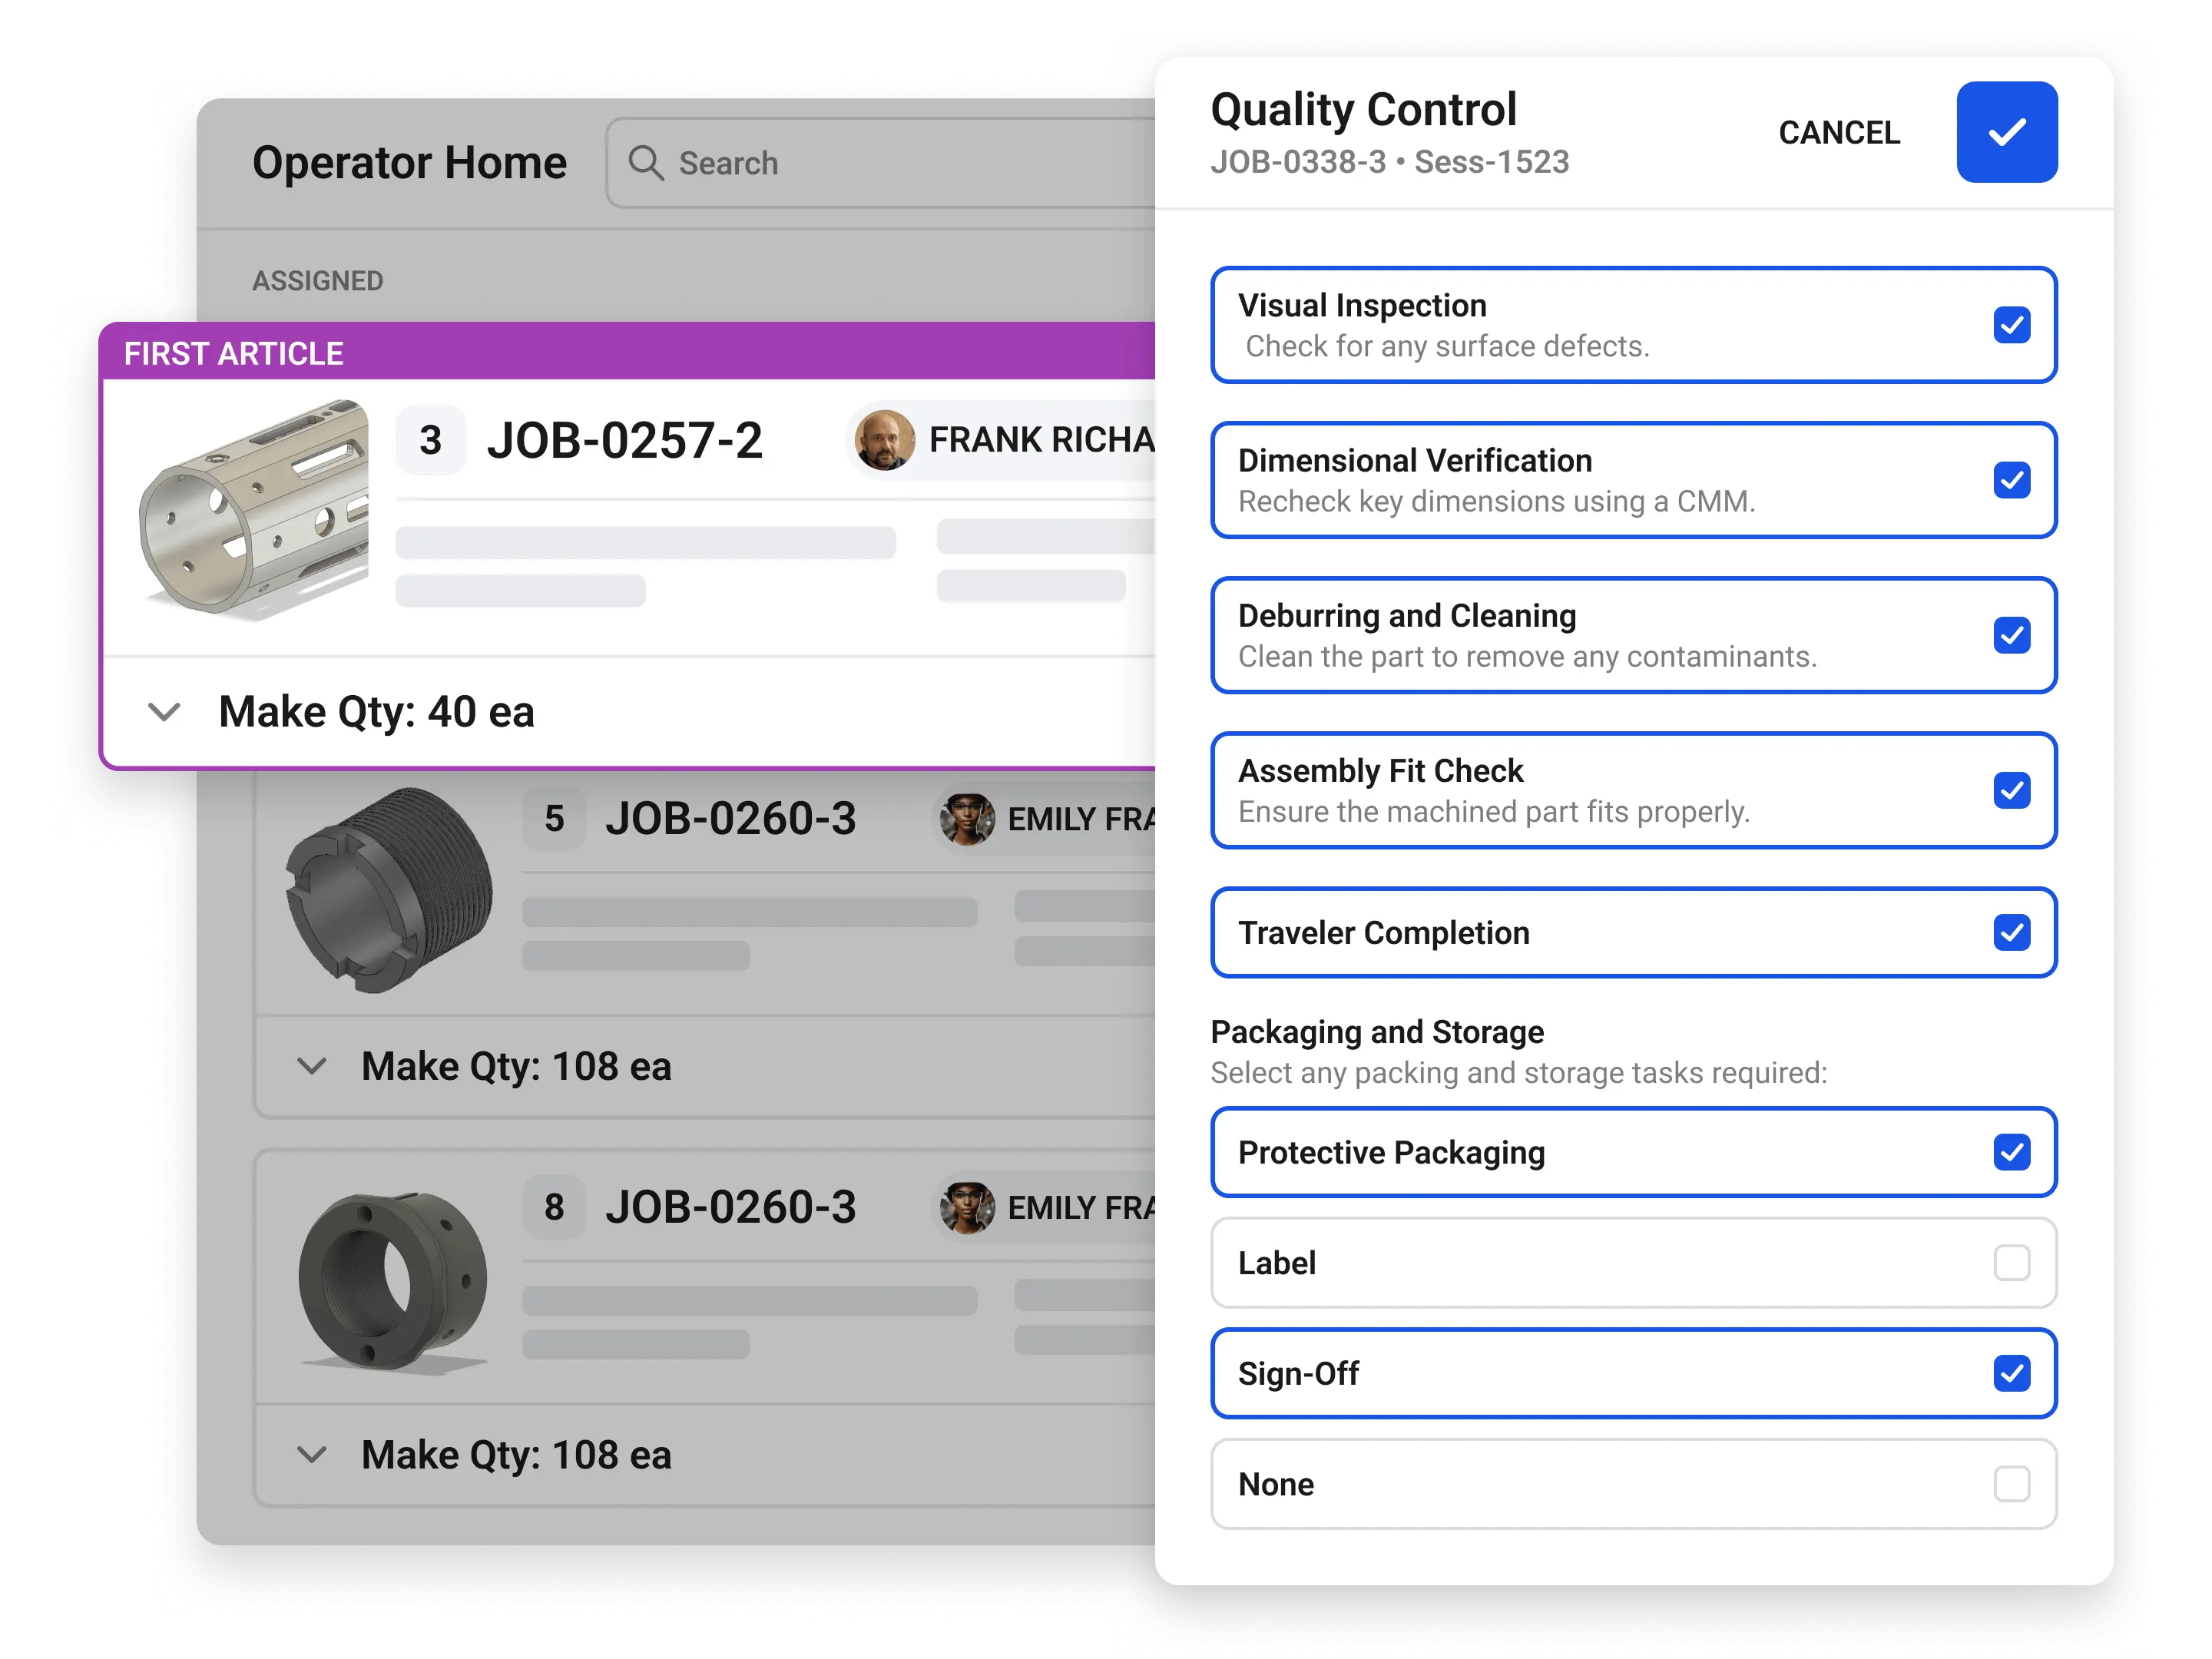Confirm Quality Control with the blue checkmark button
The width and height of the screenshot is (2212, 1659).
[x=2006, y=132]
